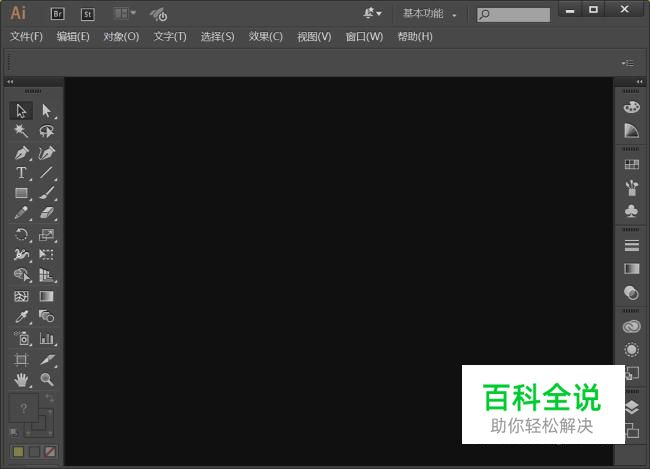This screenshot has width=650, height=469.
Task: Select the Perspective Grid tool
Action: 46,275
